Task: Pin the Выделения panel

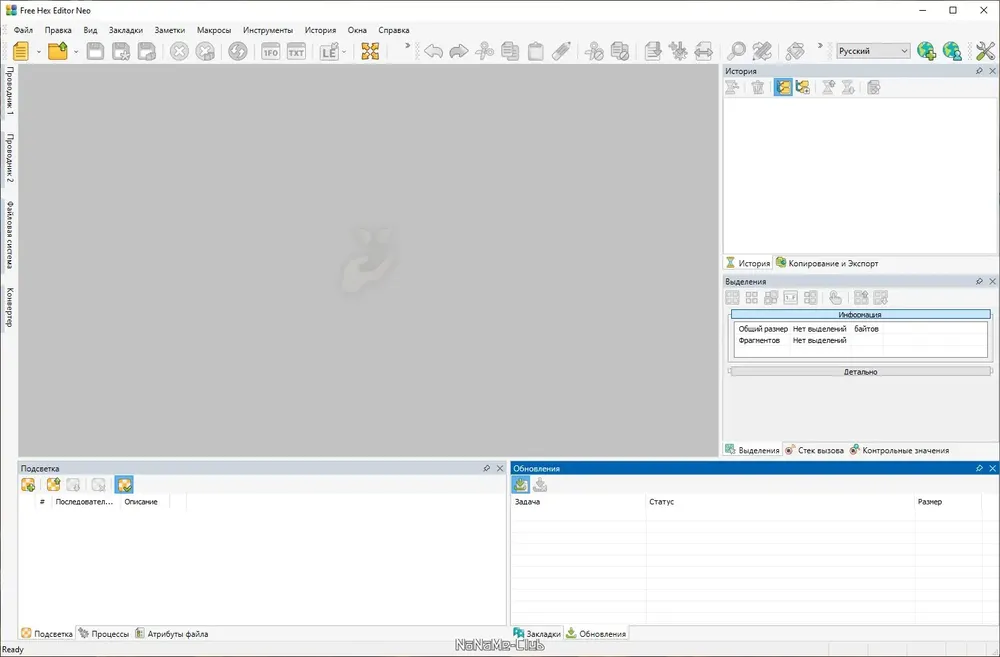Action: (x=979, y=281)
